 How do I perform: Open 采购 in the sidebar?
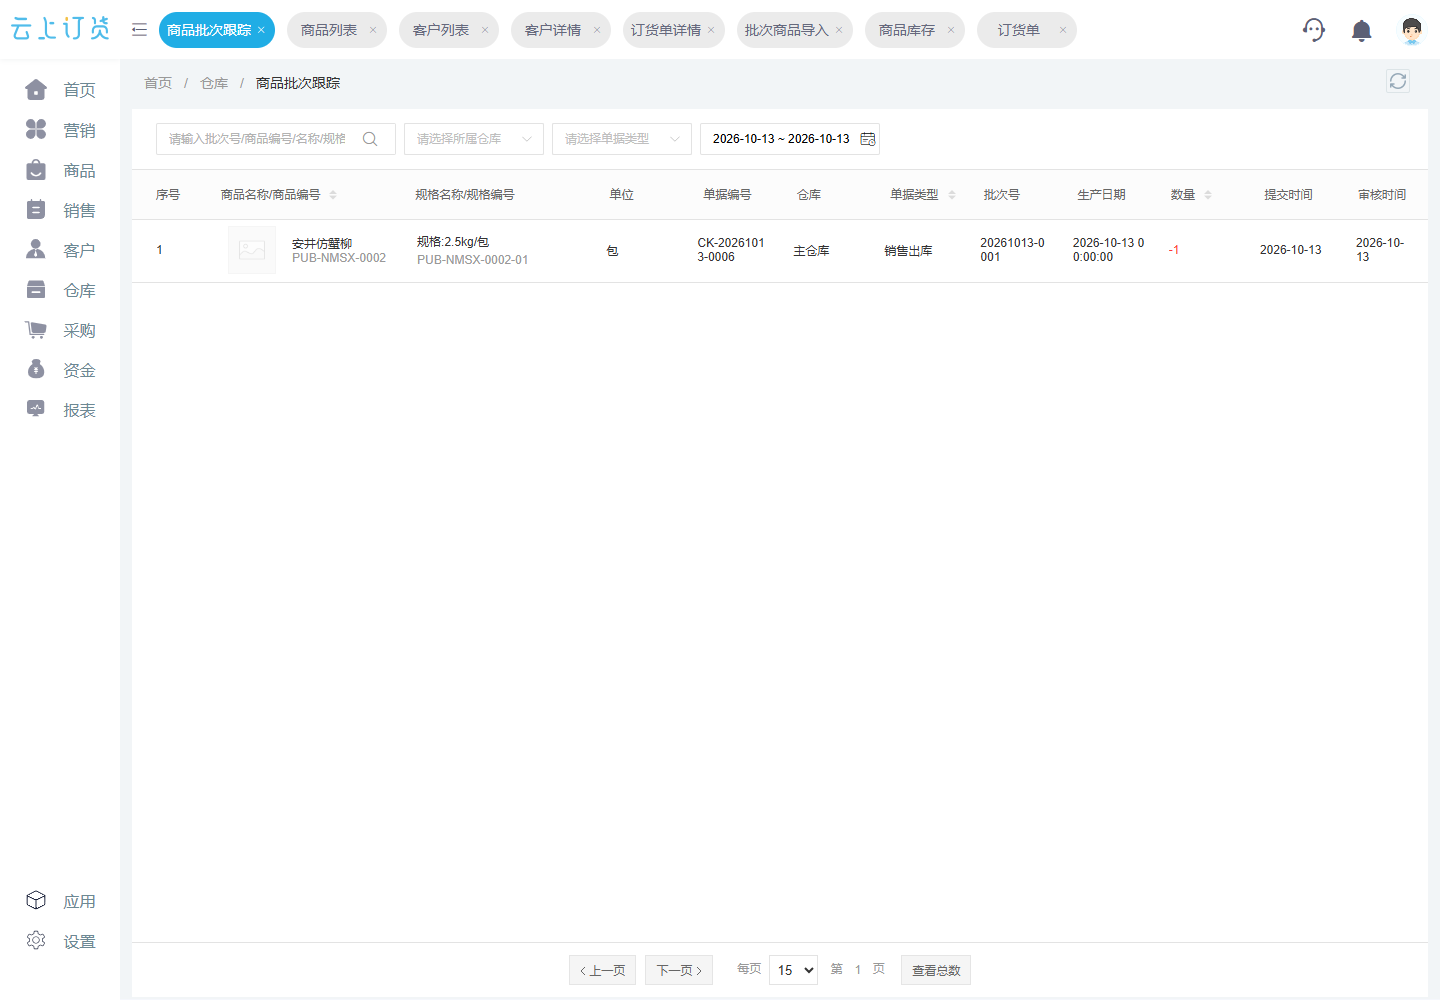pyautogui.click(x=60, y=330)
